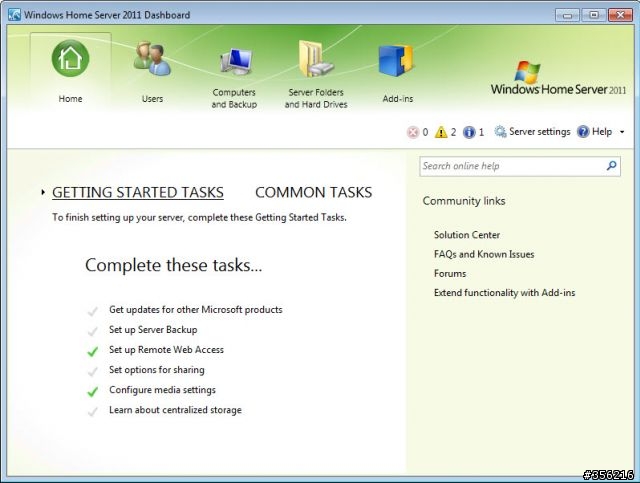The height and width of the screenshot is (483, 640).
Task: Click the red critical alerts icon
Action: [x=413, y=132]
